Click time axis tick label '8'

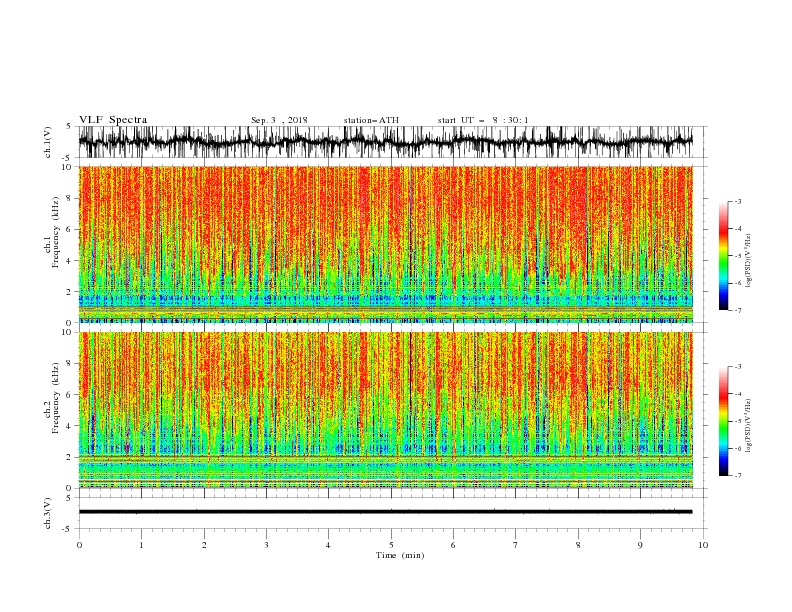pos(578,545)
